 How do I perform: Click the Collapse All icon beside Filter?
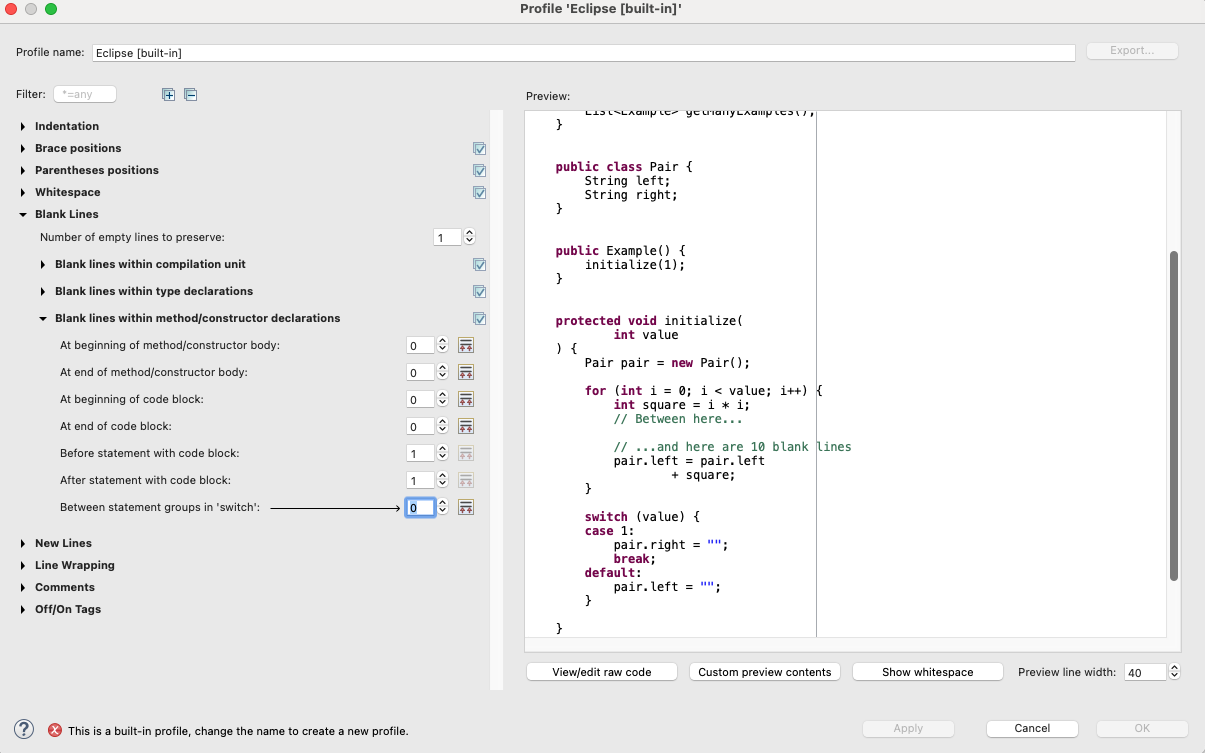(x=191, y=95)
